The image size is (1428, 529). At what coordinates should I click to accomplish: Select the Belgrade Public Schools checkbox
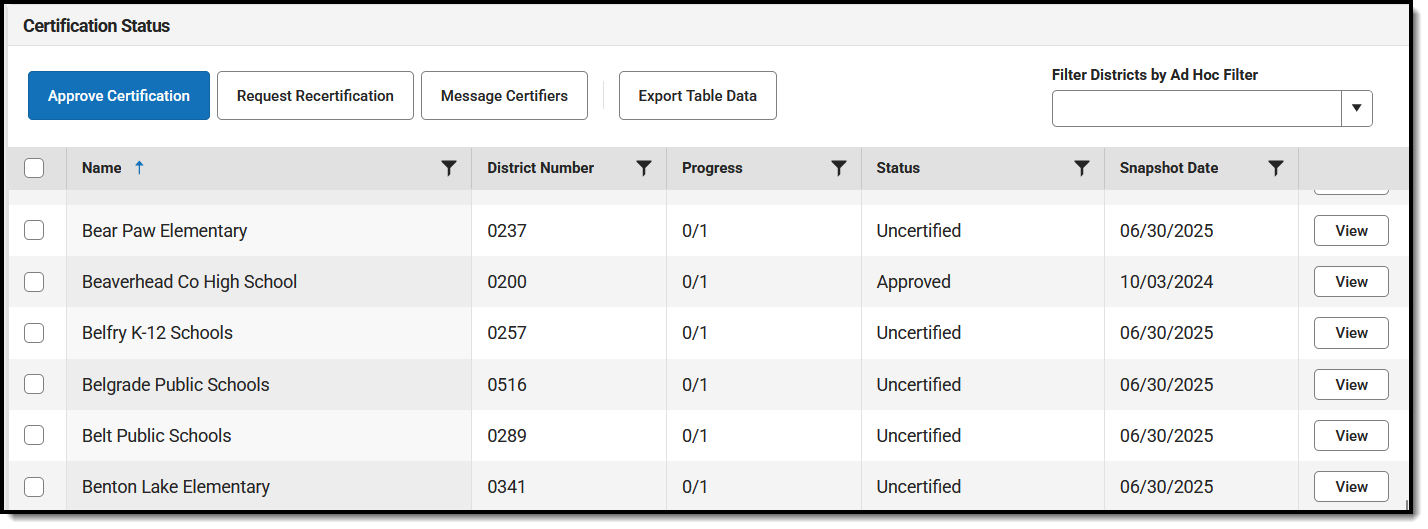34,384
